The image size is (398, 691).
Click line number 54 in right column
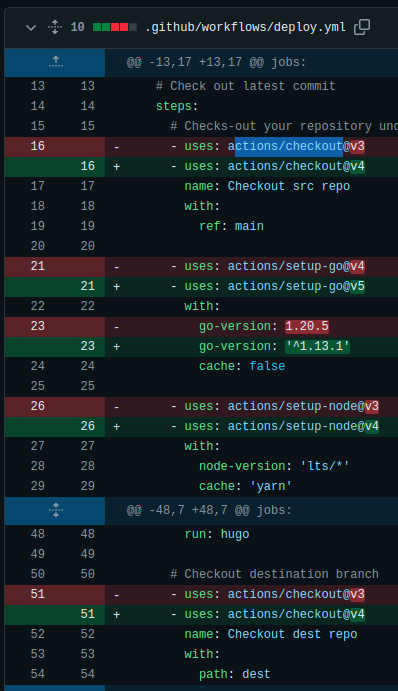coord(88,674)
